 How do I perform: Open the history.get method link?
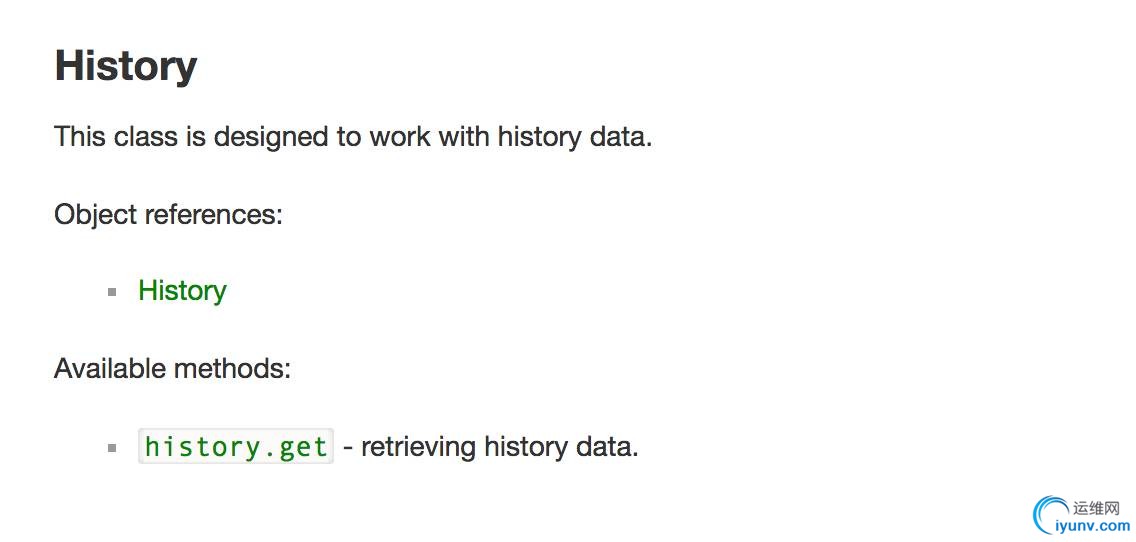(236, 447)
